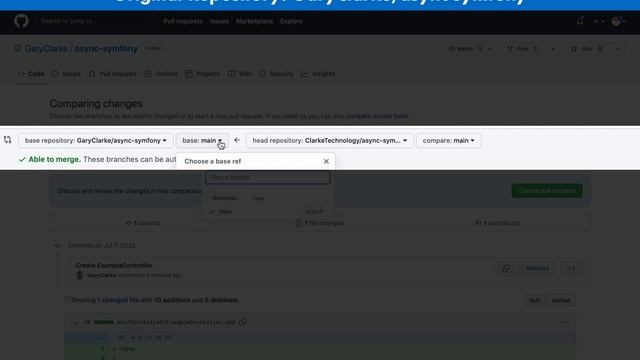The width and height of the screenshot is (640, 360).
Task: Open Issues in top navigation
Action: (x=219, y=21)
